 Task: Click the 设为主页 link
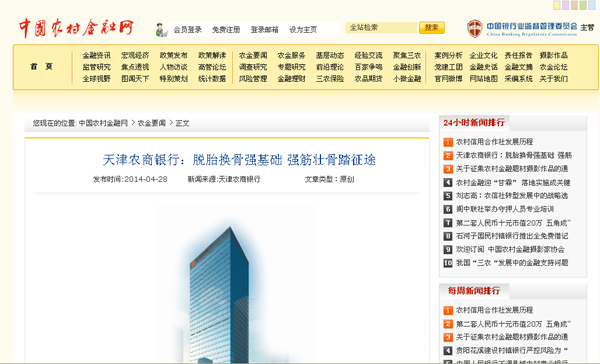click(303, 30)
